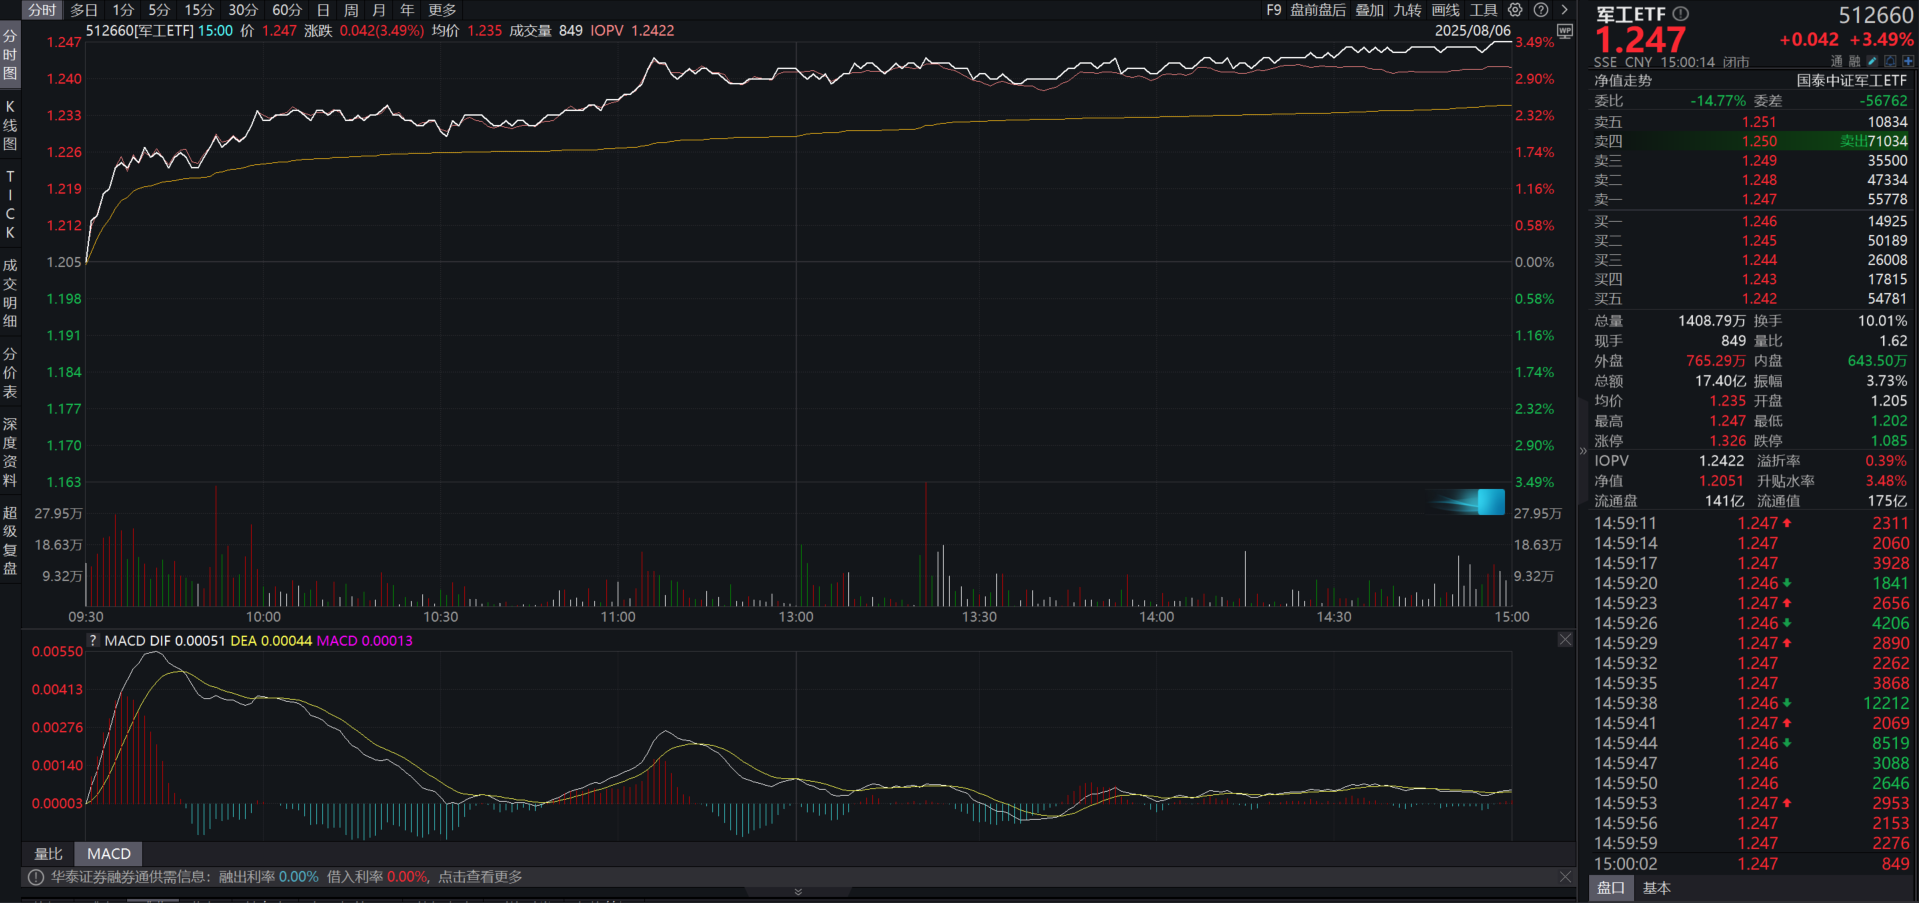Click the info icon beside 军工ETF title
This screenshot has height=903, width=1919.
[1681, 14]
